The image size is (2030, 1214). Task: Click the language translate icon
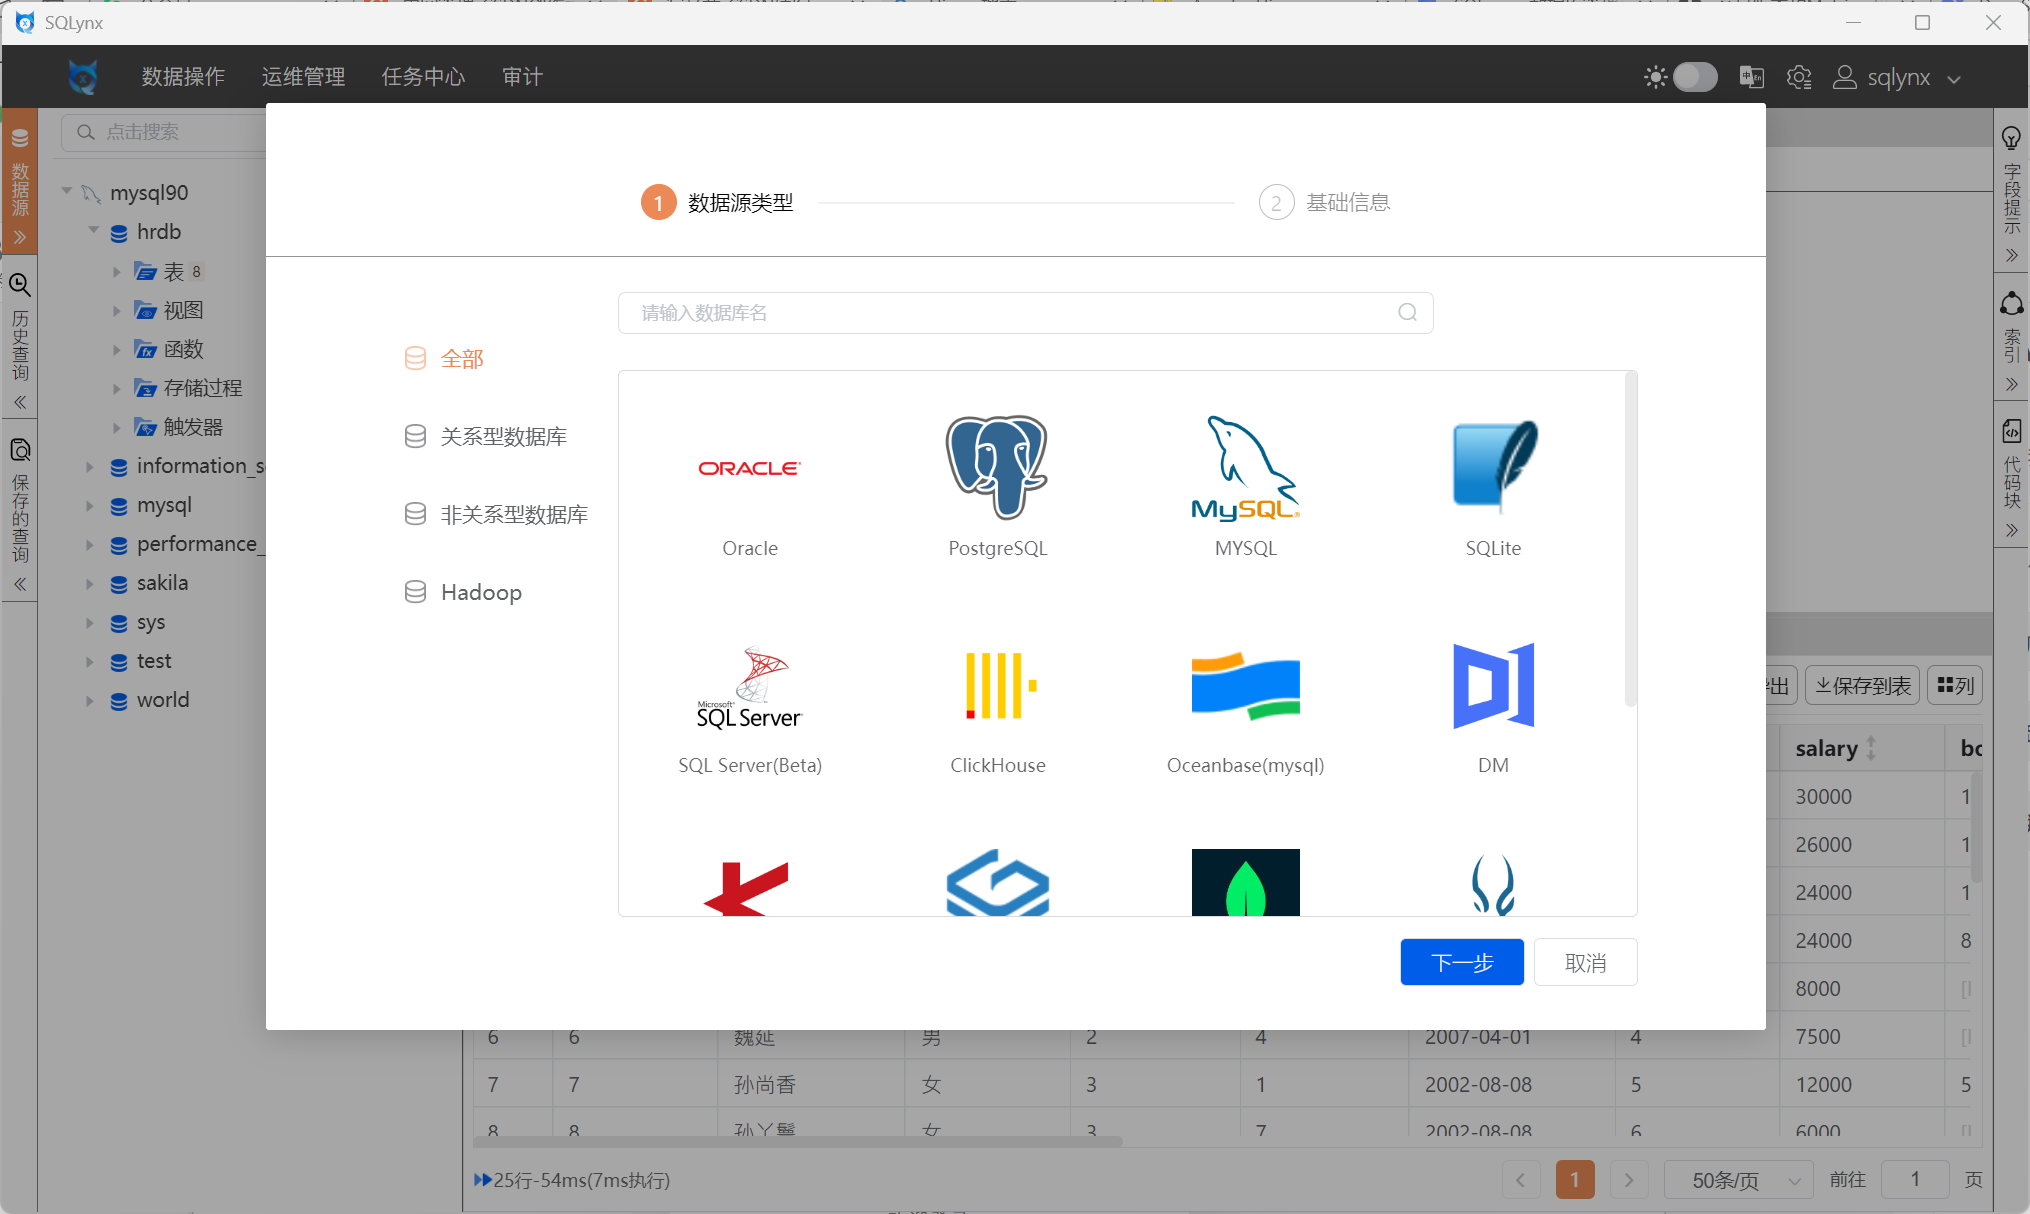[1751, 77]
